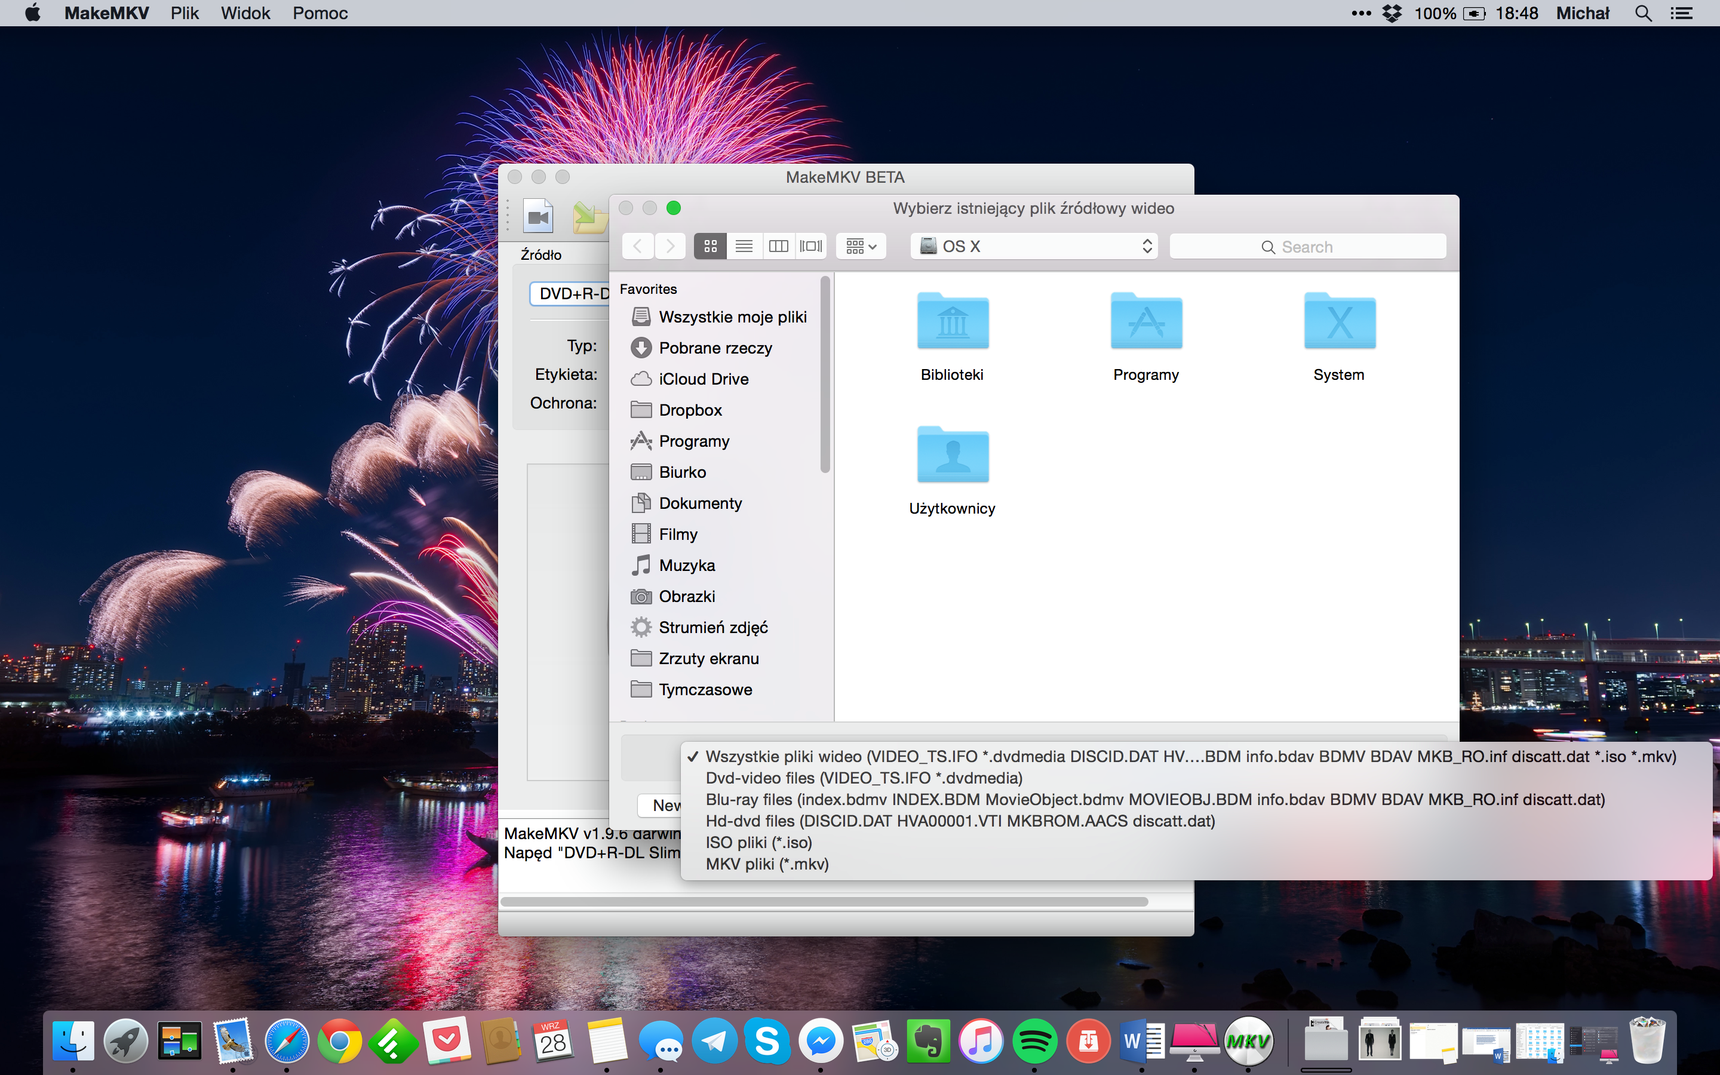The width and height of the screenshot is (1720, 1075).
Task: Open Spotlight search in menu bar
Action: (1643, 13)
